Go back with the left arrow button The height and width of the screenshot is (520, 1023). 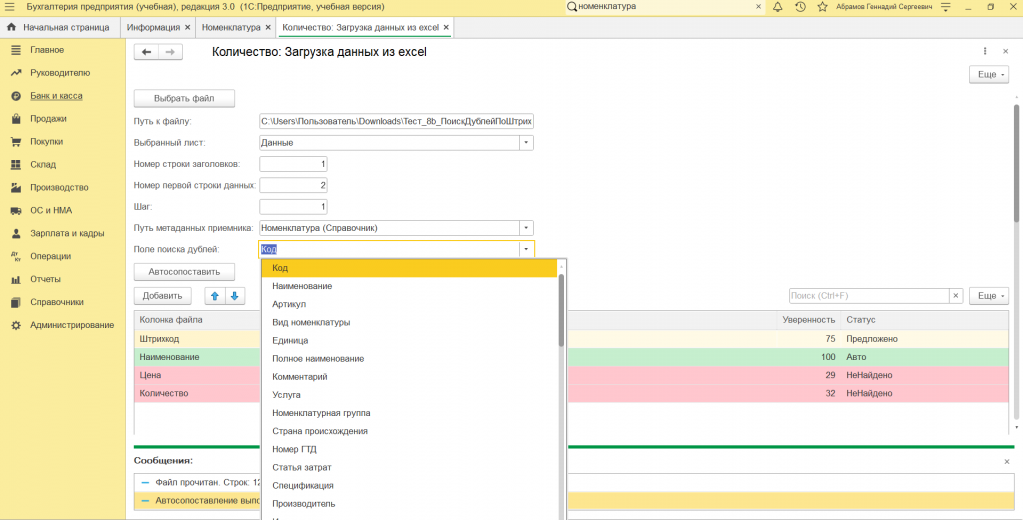click(x=146, y=52)
